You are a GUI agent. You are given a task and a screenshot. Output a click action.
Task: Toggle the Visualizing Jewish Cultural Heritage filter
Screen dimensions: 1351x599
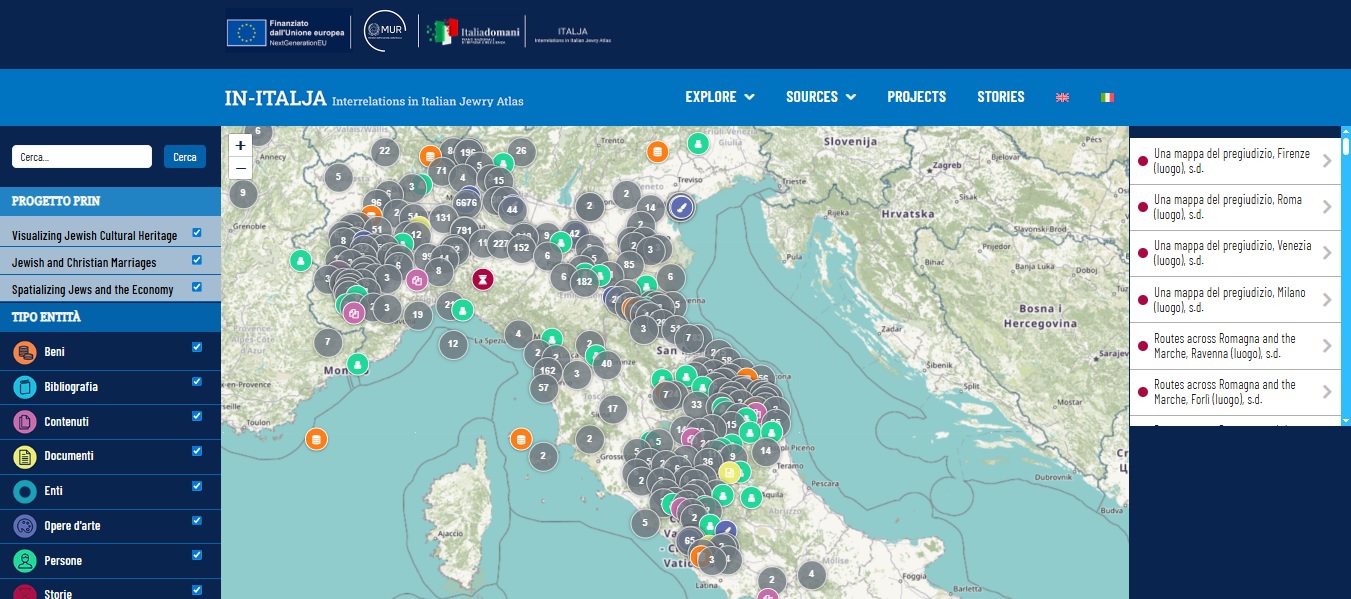click(x=197, y=232)
